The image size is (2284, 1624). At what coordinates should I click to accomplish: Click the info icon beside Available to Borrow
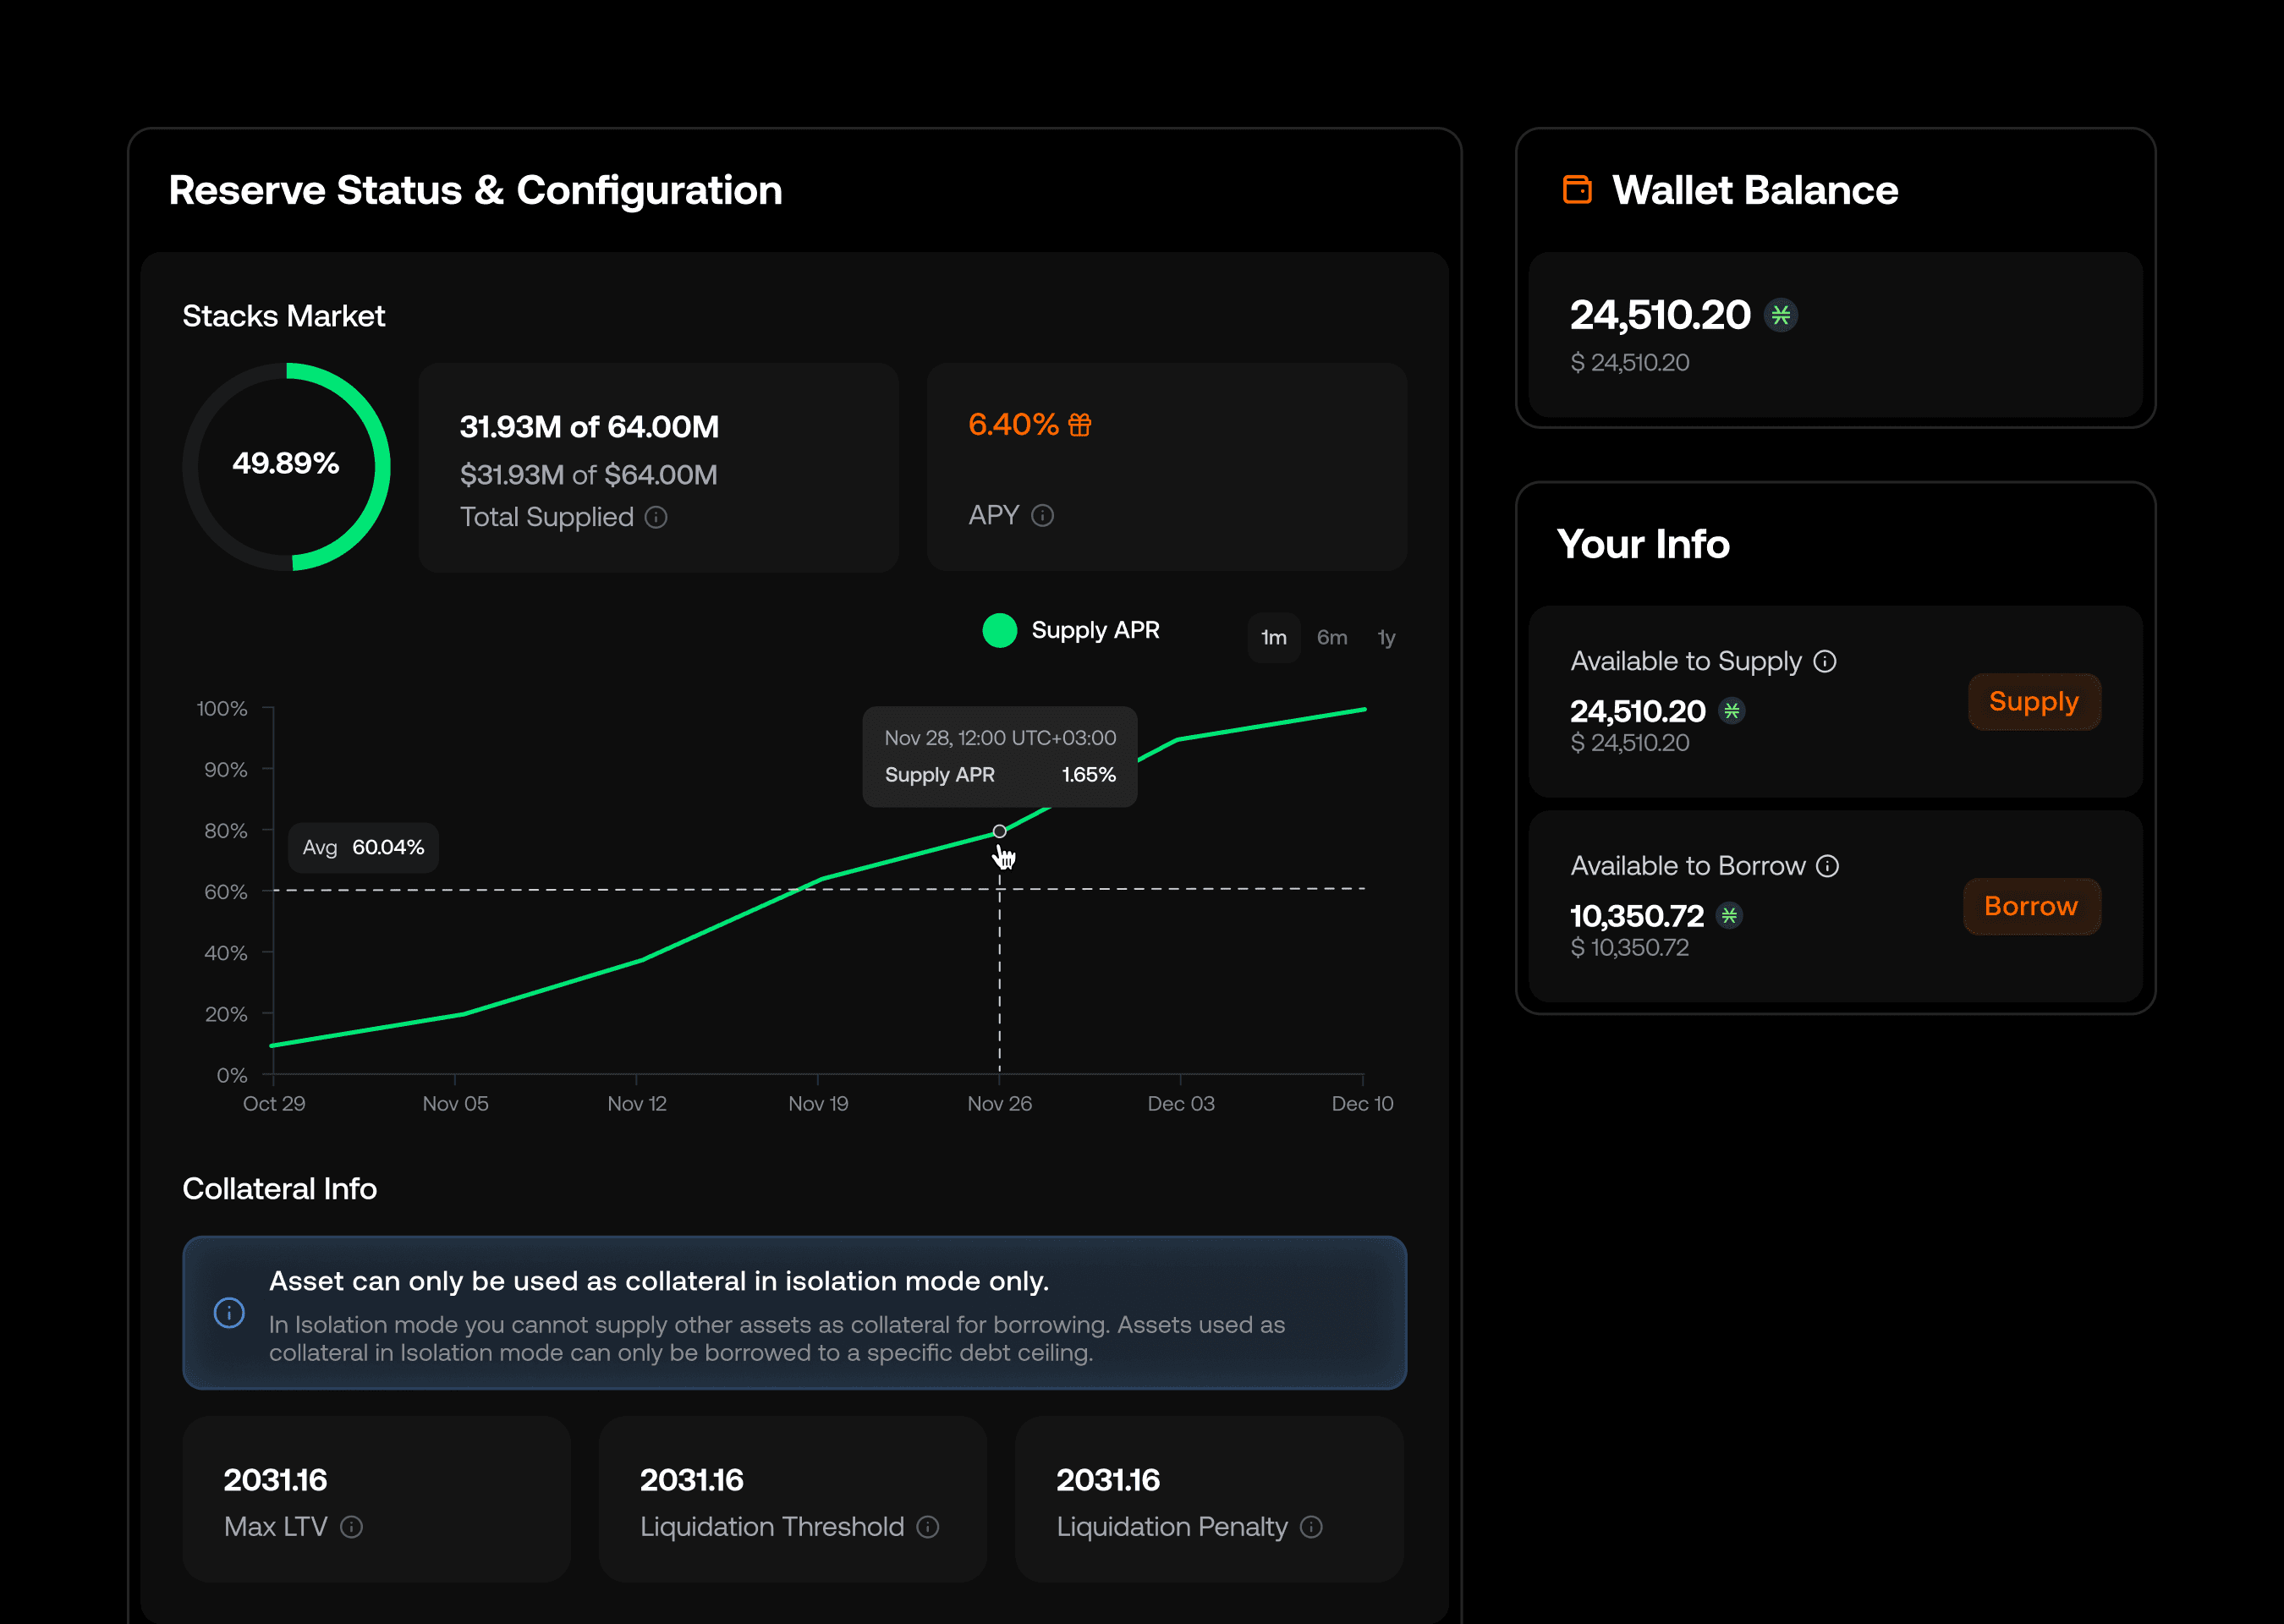coord(1828,866)
